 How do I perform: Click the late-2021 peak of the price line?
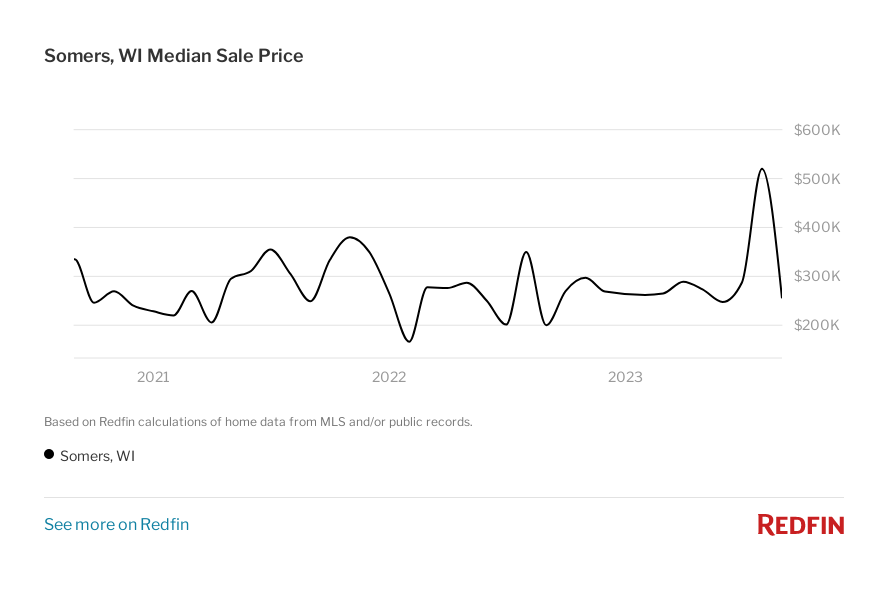pyautogui.click(x=349, y=237)
